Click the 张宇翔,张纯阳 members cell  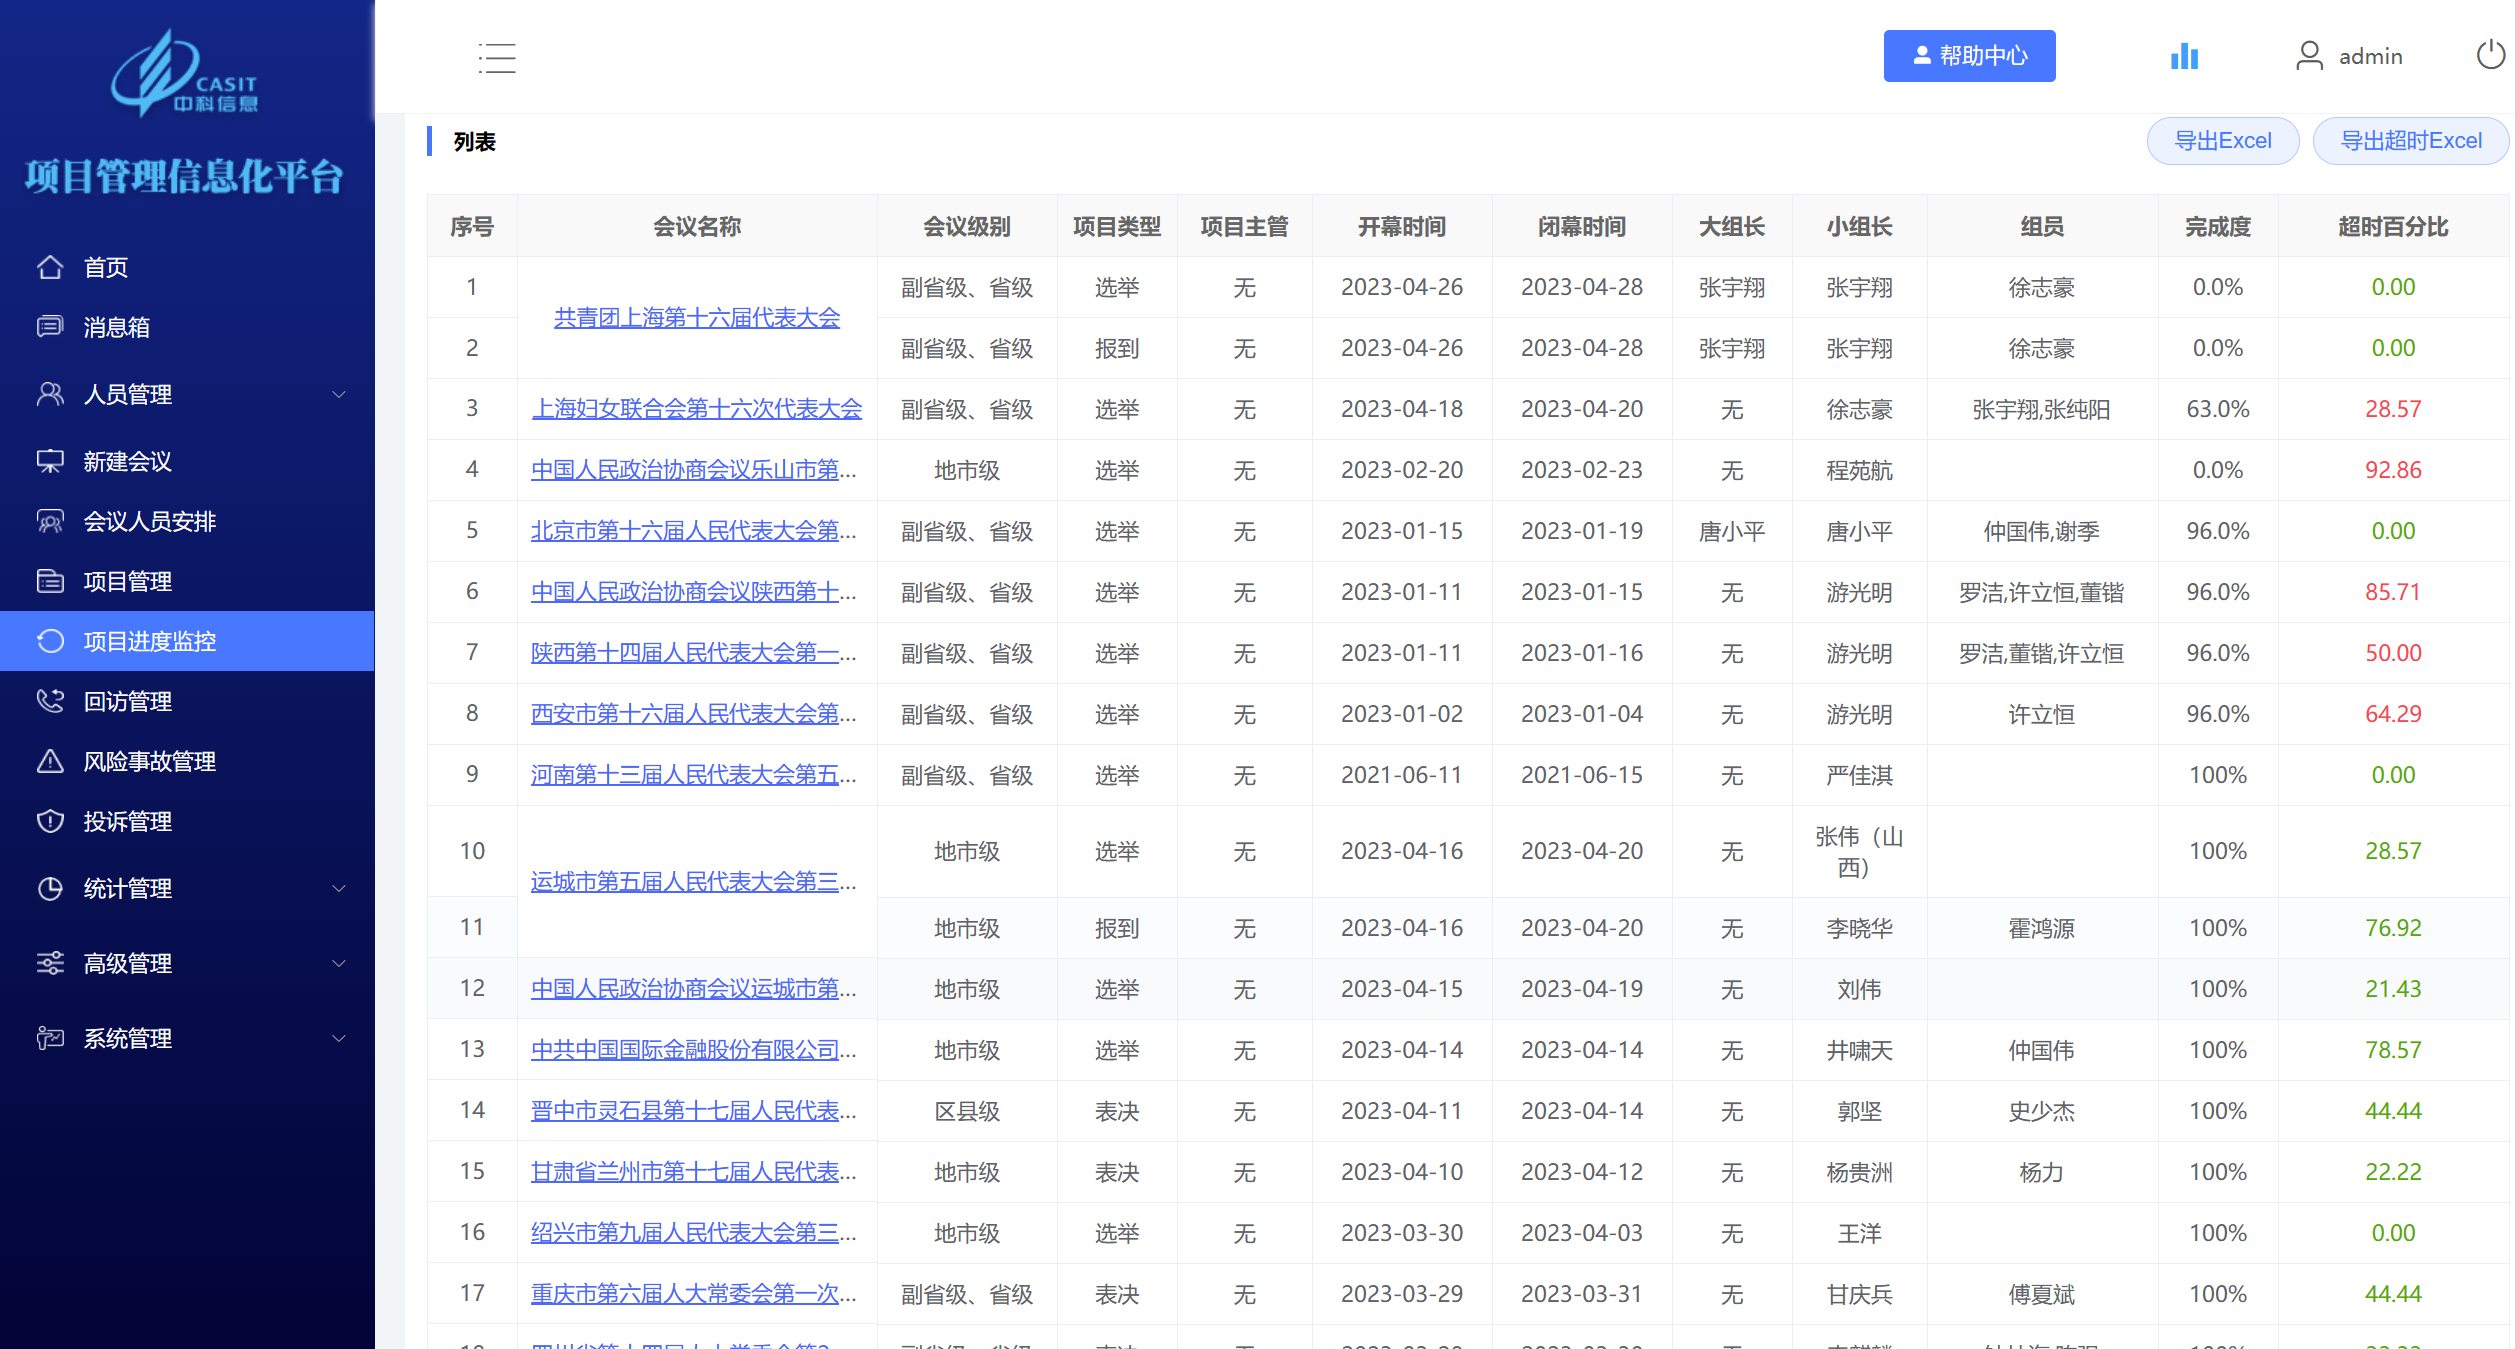[2041, 409]
